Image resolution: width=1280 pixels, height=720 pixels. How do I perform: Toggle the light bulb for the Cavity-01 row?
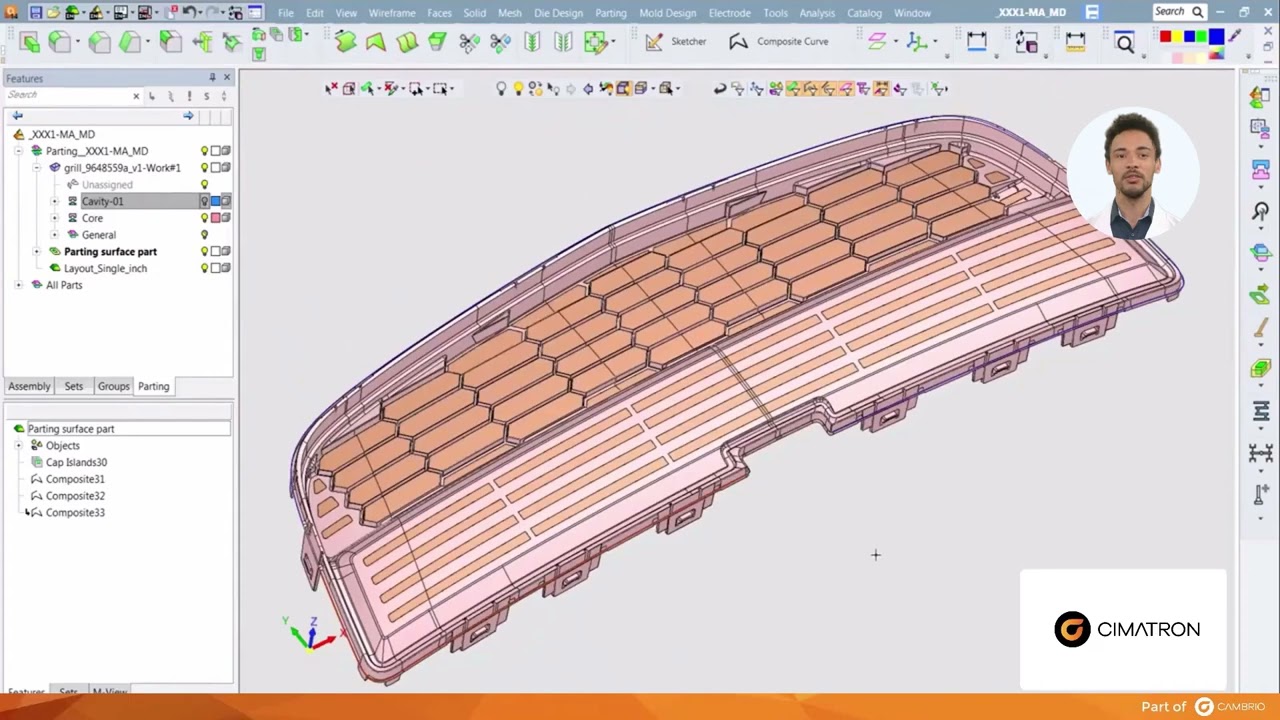pyautogui.click(x=204, y=201)
